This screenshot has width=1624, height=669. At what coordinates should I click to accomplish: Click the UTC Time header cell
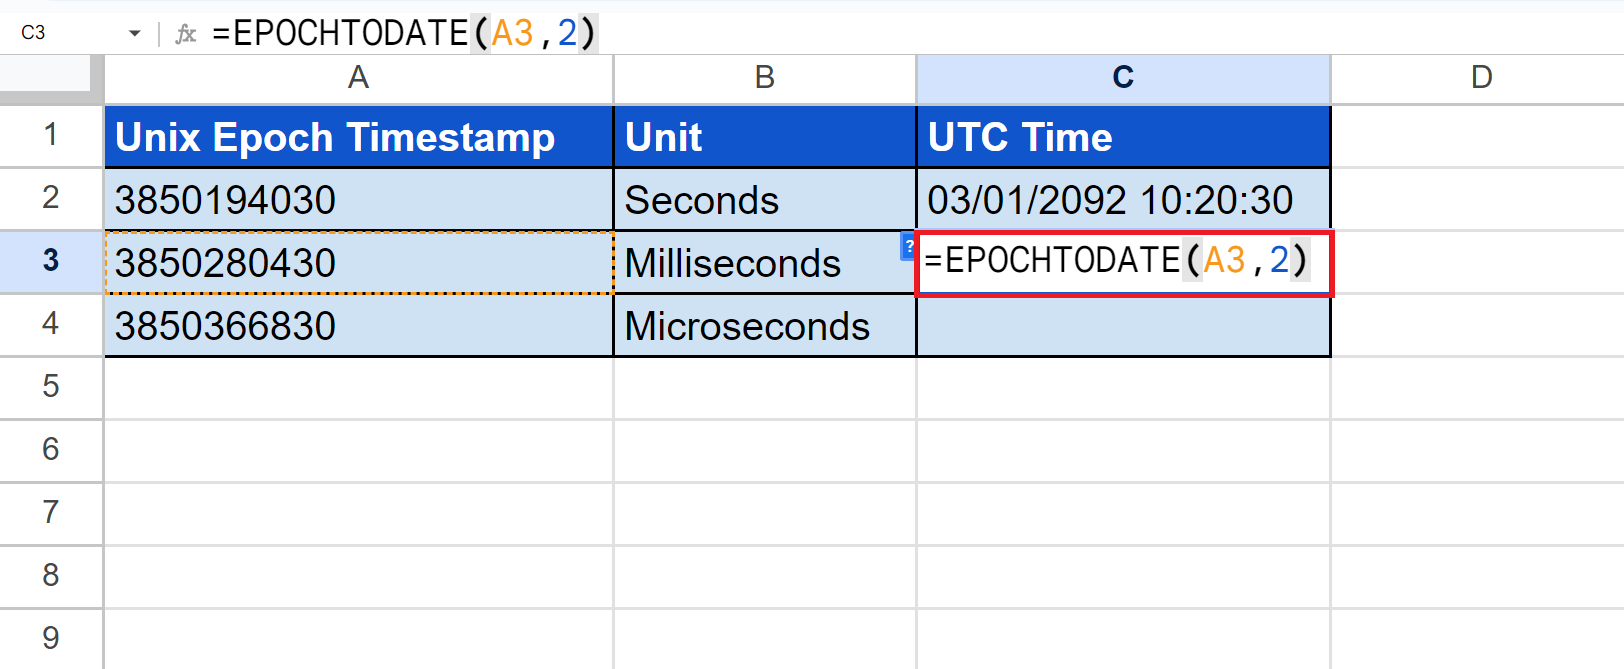pyautogui.click(x=1123, y=137)
